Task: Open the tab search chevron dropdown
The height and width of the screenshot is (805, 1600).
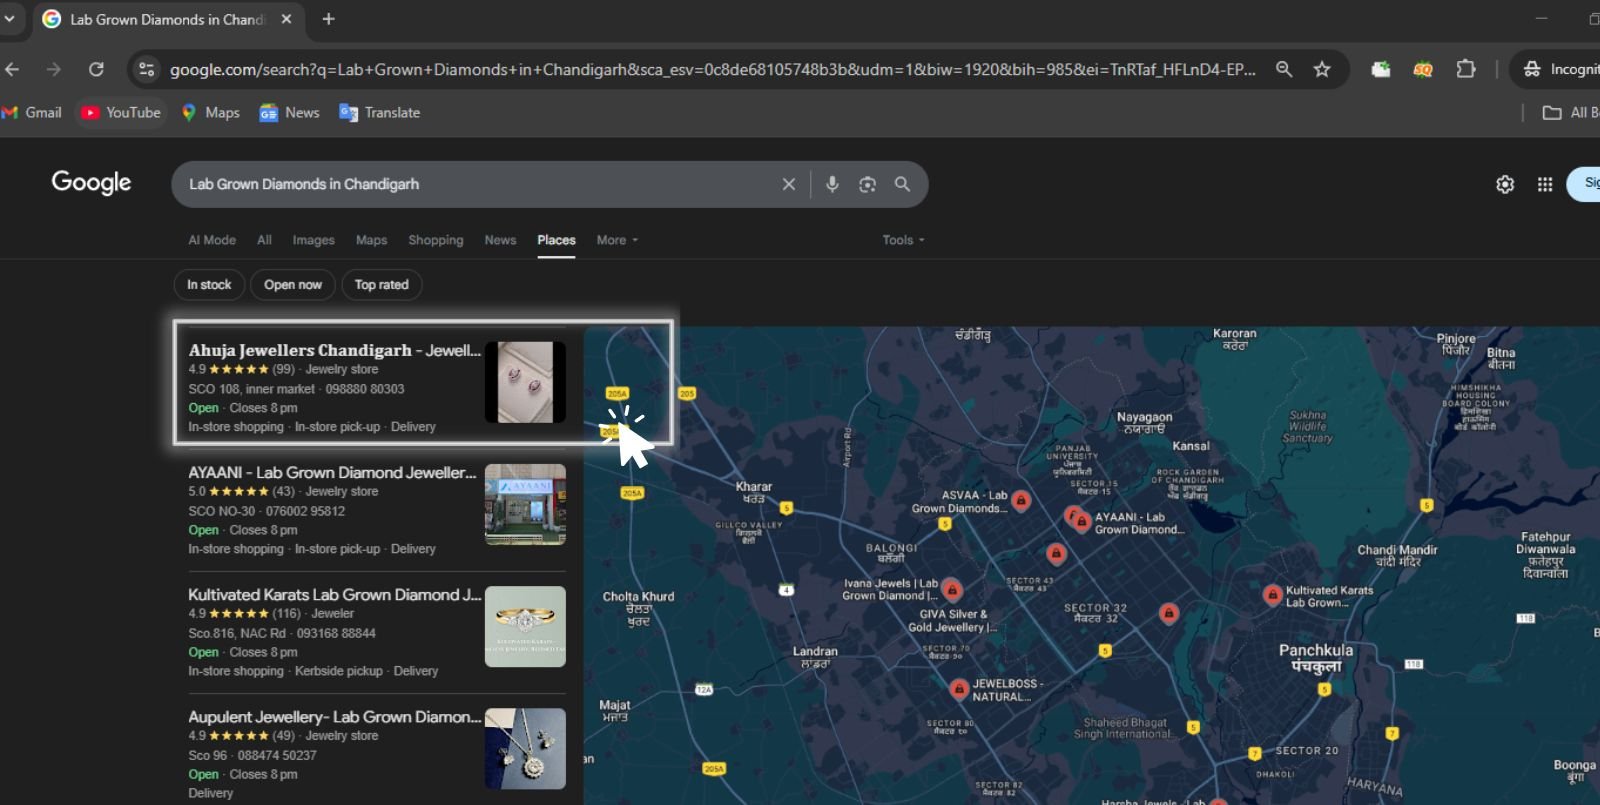Action: [10, 18]
